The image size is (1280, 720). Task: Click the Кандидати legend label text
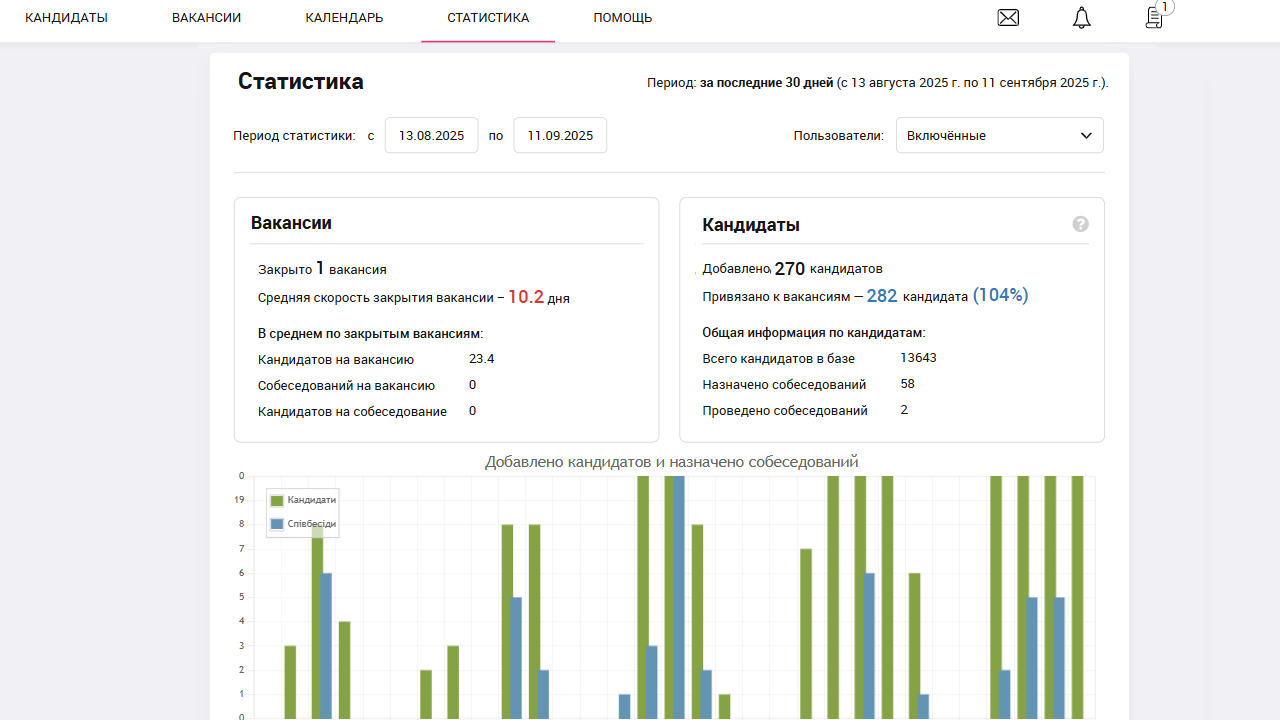tap(311, 500)
